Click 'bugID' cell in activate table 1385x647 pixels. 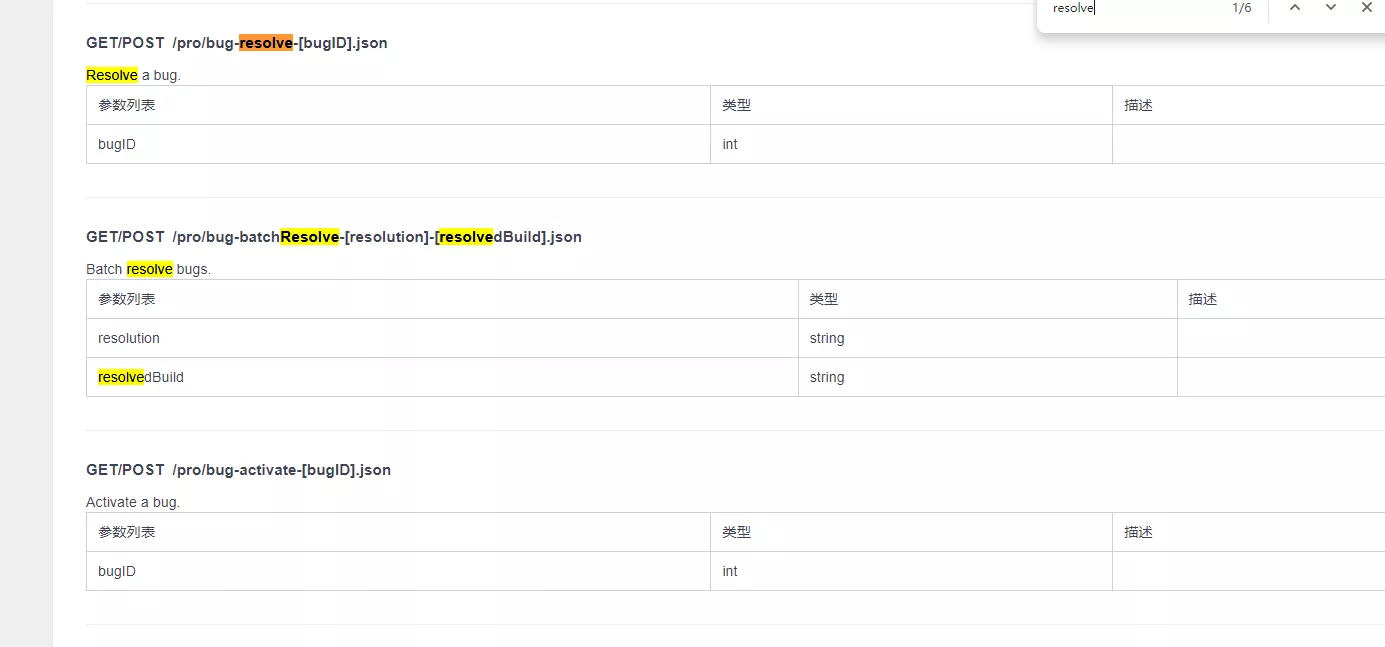(x=398, y=571)
